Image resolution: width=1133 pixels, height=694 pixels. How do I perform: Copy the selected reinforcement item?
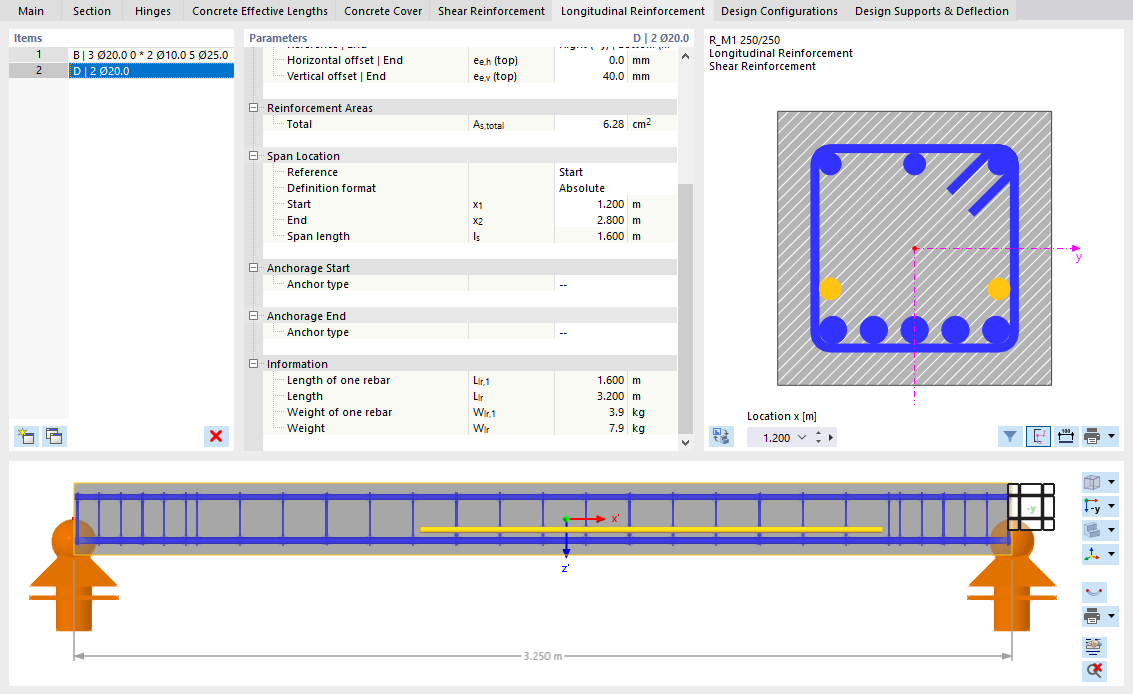54,436
